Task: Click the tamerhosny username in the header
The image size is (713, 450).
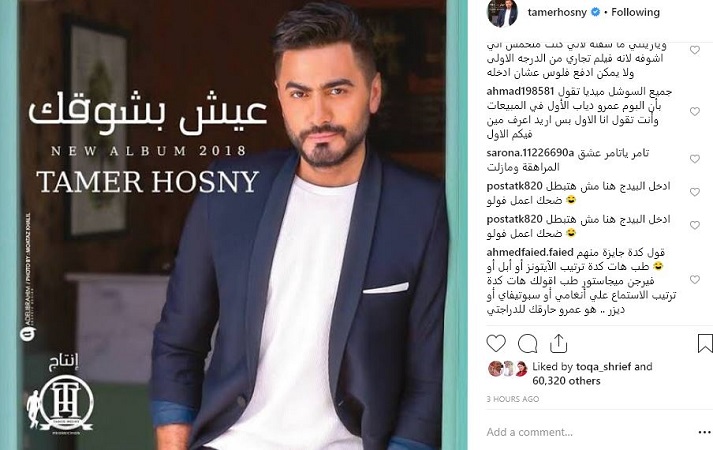Action: point(557,12)
